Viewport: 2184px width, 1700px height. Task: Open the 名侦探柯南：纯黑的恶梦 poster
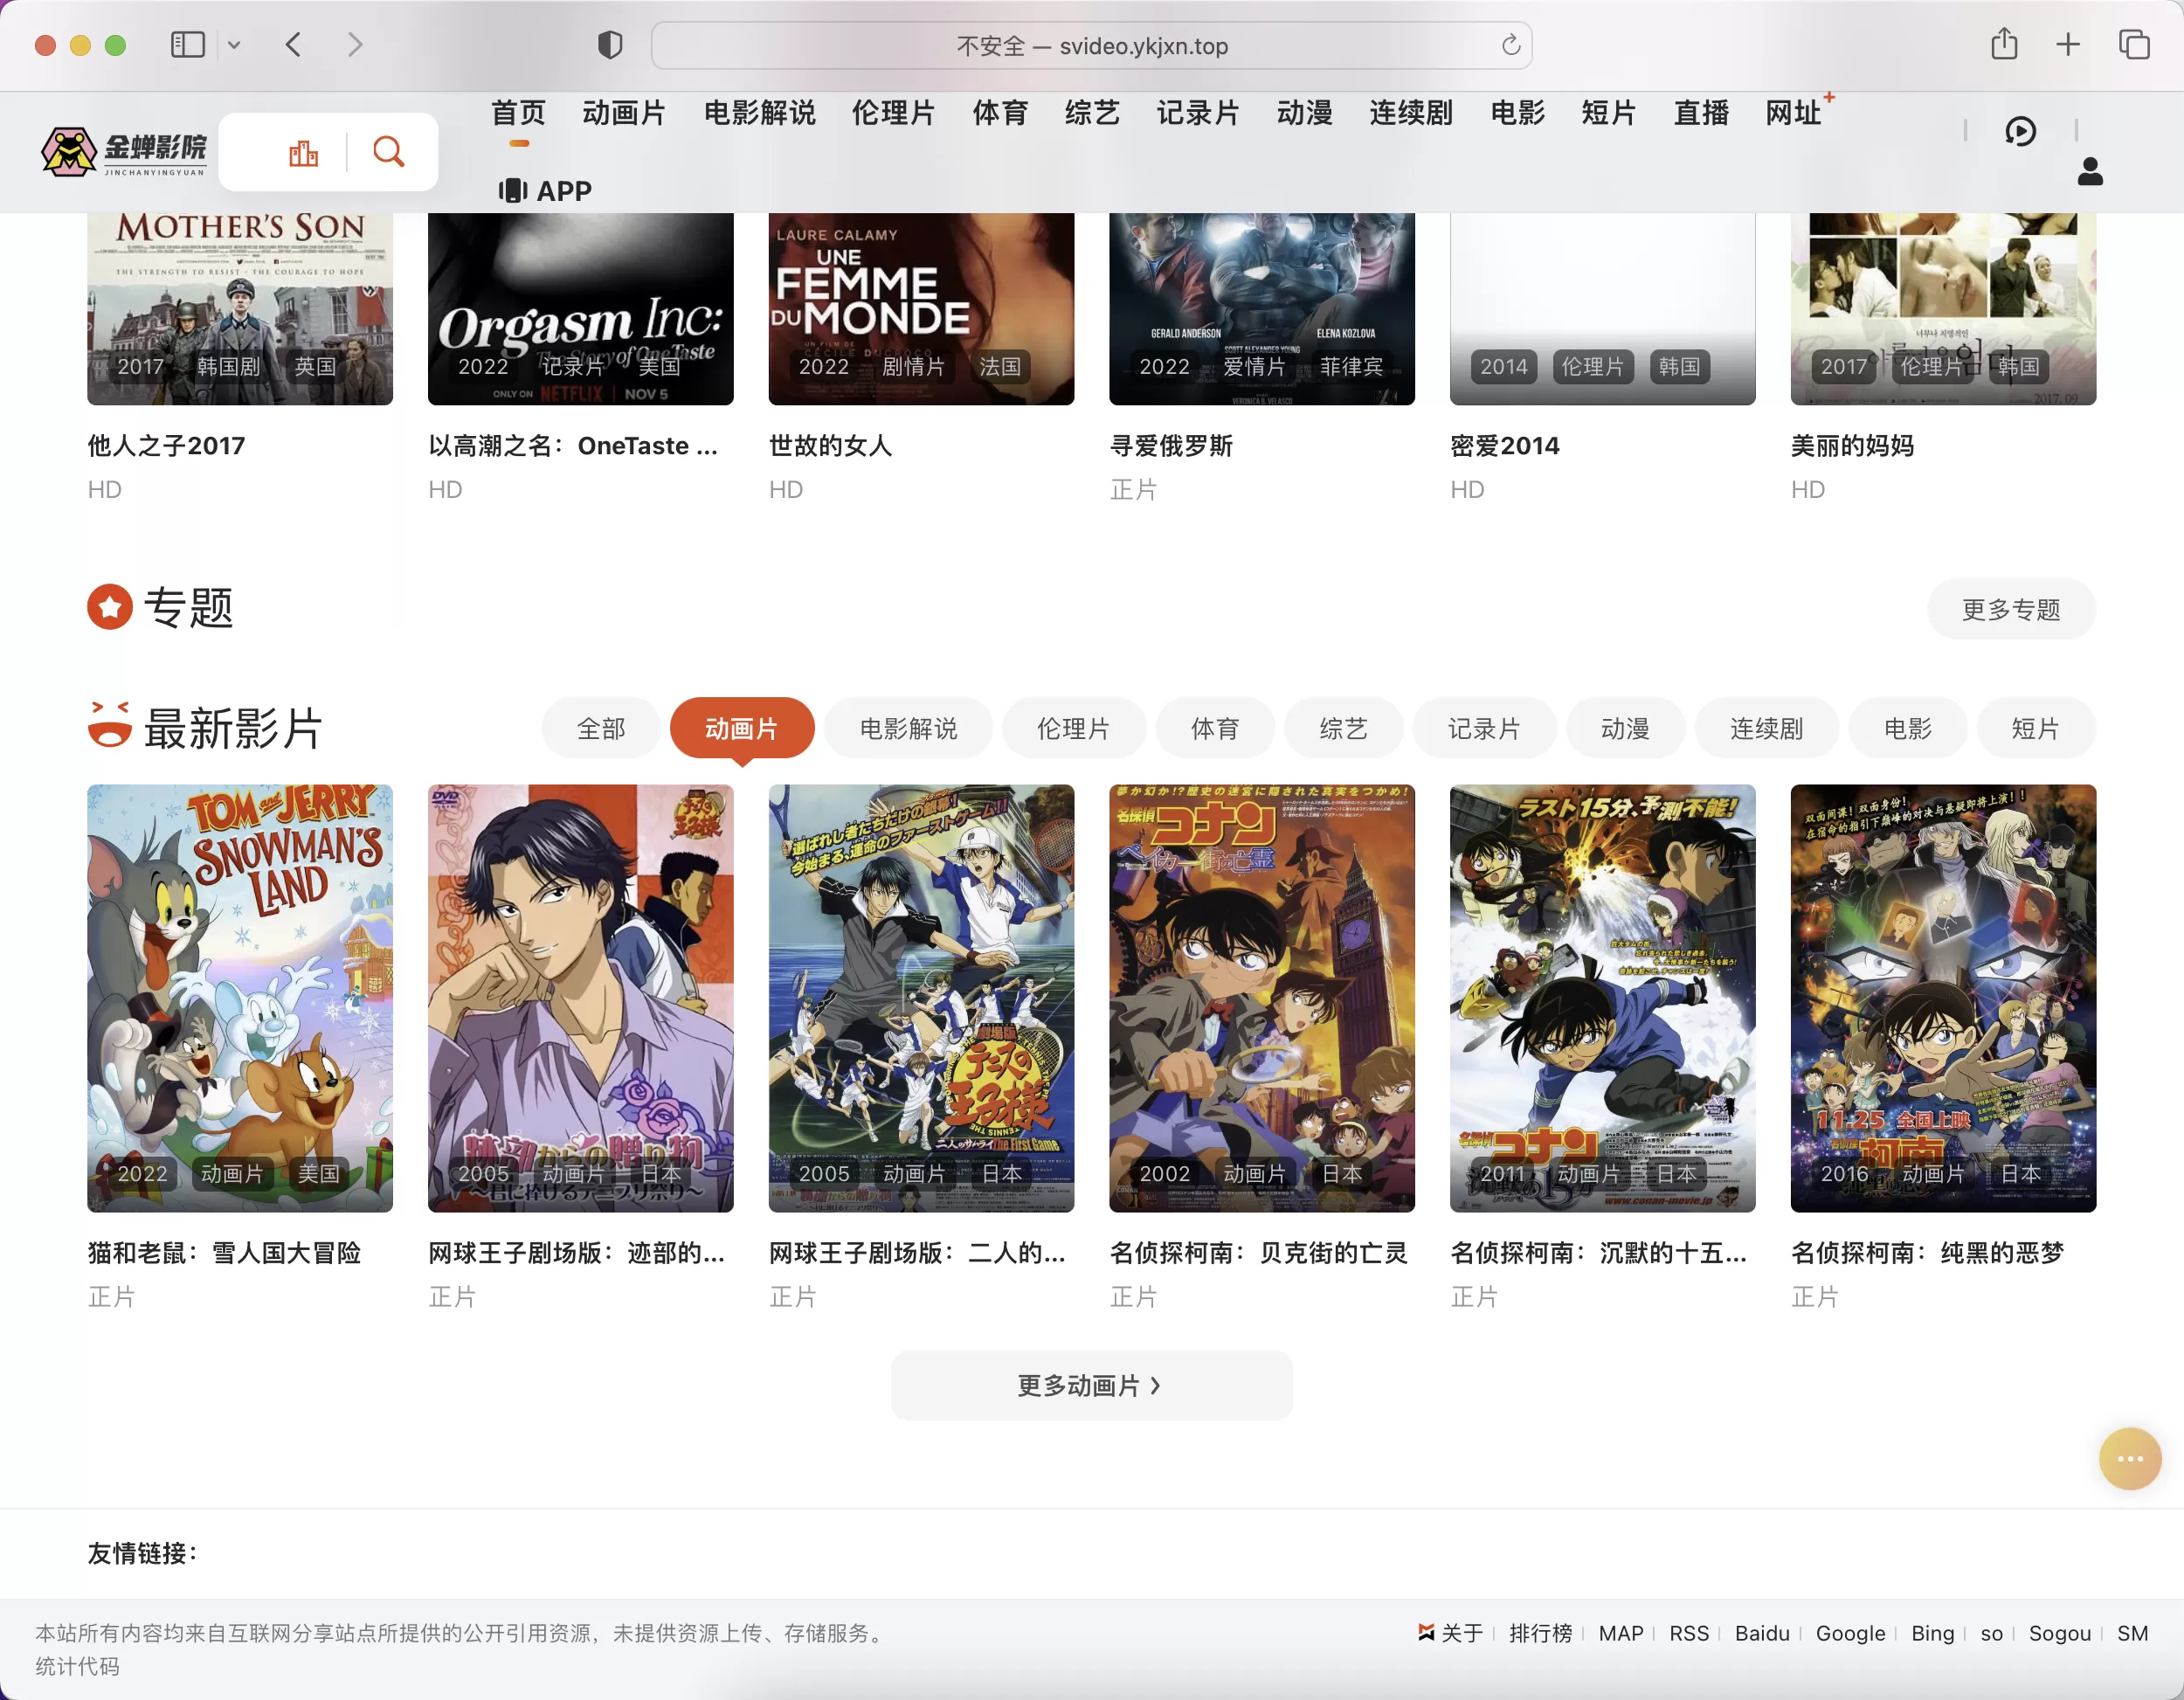tap(1943, 998)
